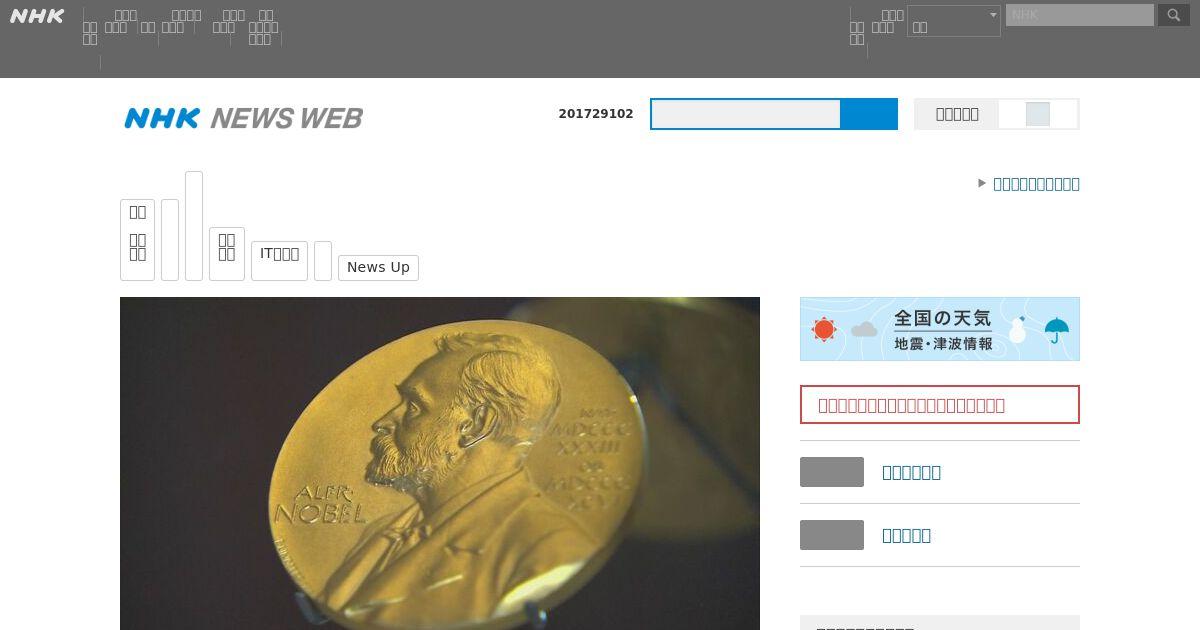Screen dimensions: 1200x630
Task: Click the sun icon in weather banner
Action: click(824, 329)
